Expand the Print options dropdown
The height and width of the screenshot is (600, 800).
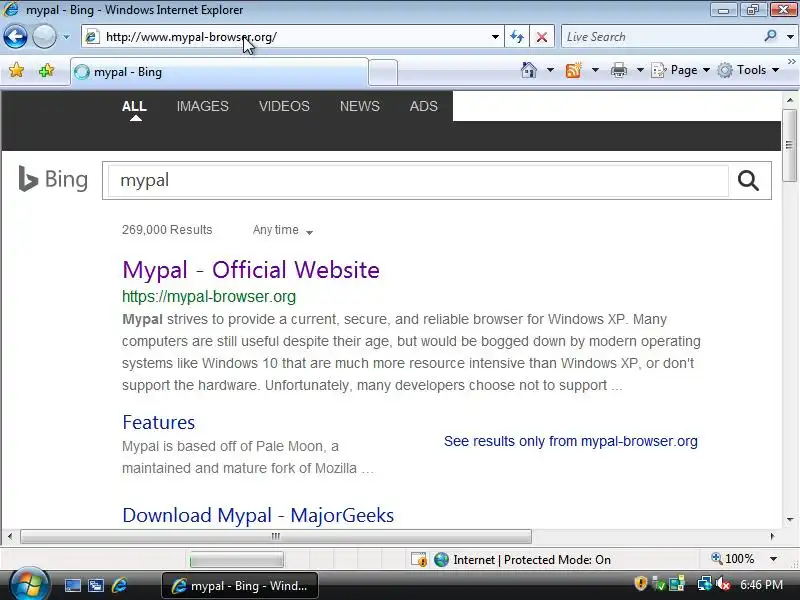(640, 70)
